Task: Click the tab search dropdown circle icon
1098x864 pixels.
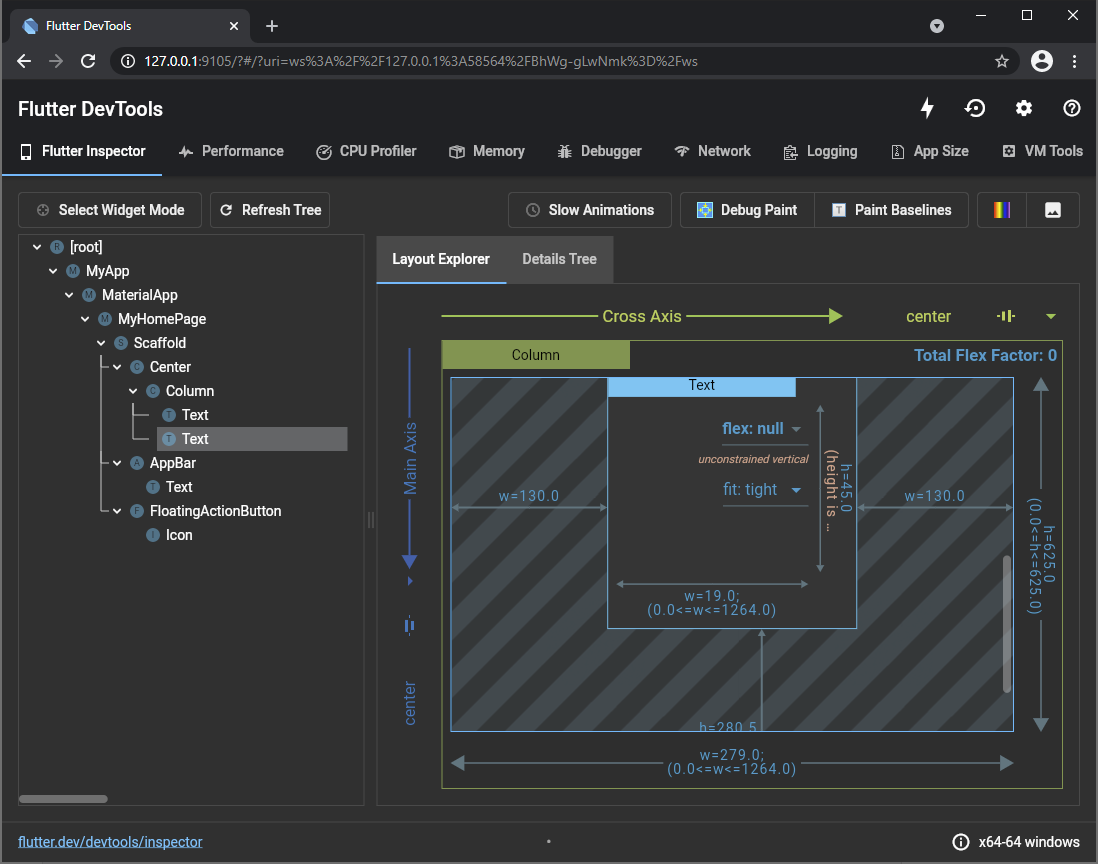Action: click(x=936, y=26)
